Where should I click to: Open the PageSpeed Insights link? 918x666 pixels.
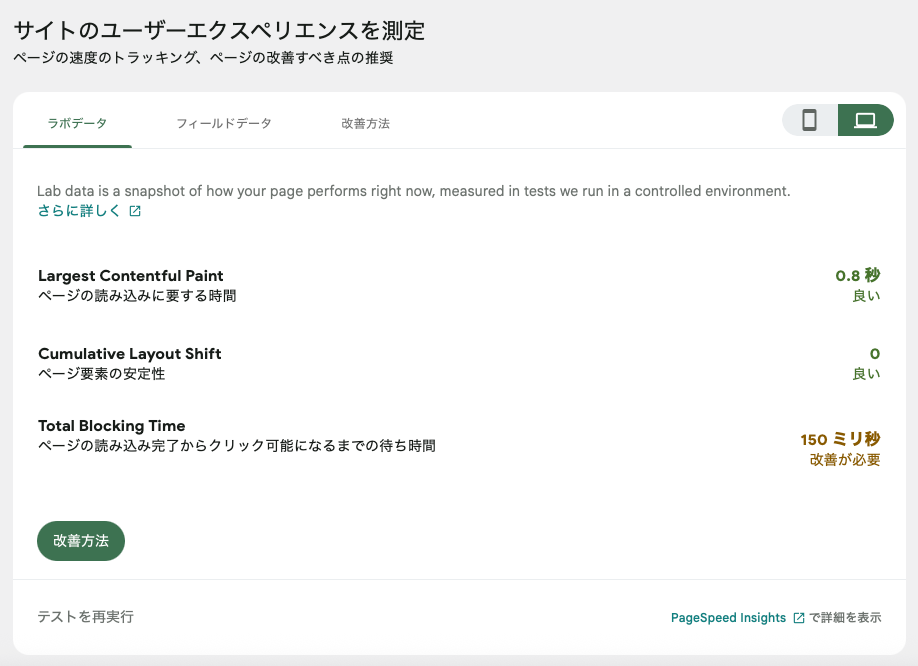[x=728, y=618]
